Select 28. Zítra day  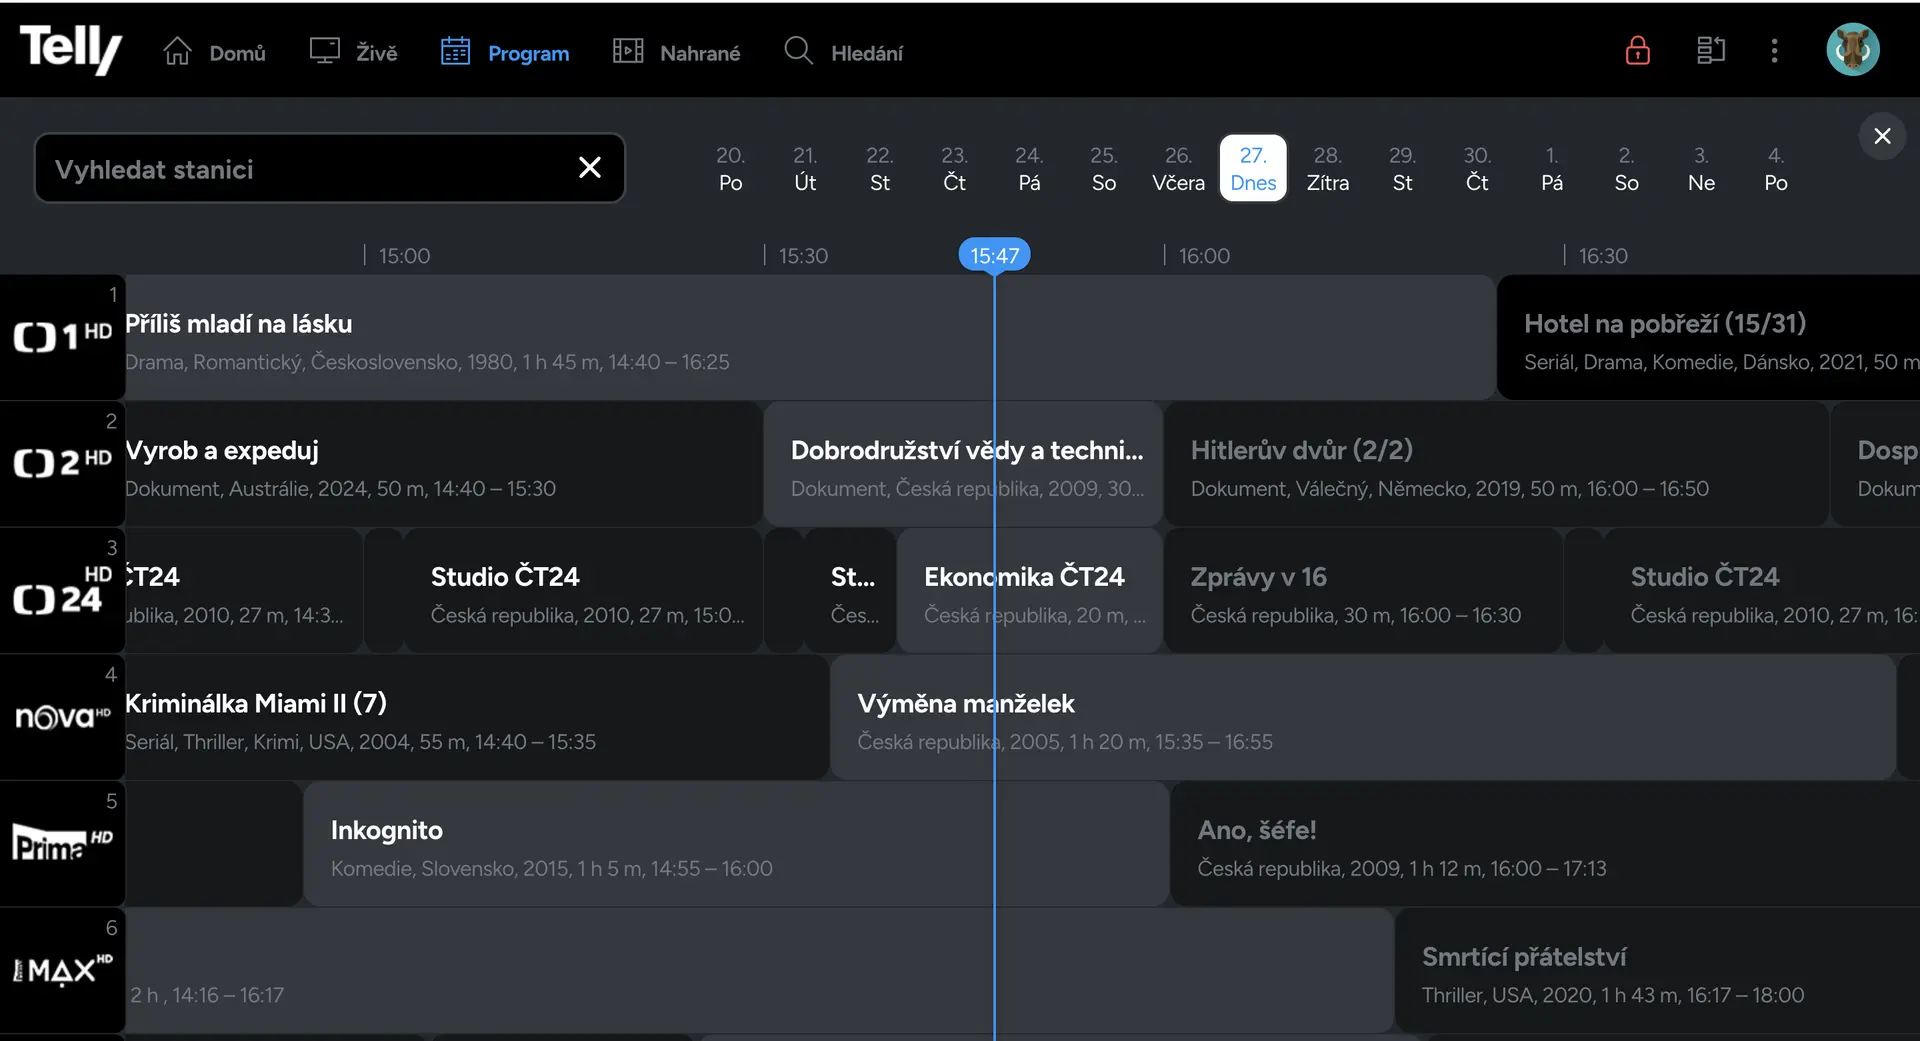pos(1328,168)
